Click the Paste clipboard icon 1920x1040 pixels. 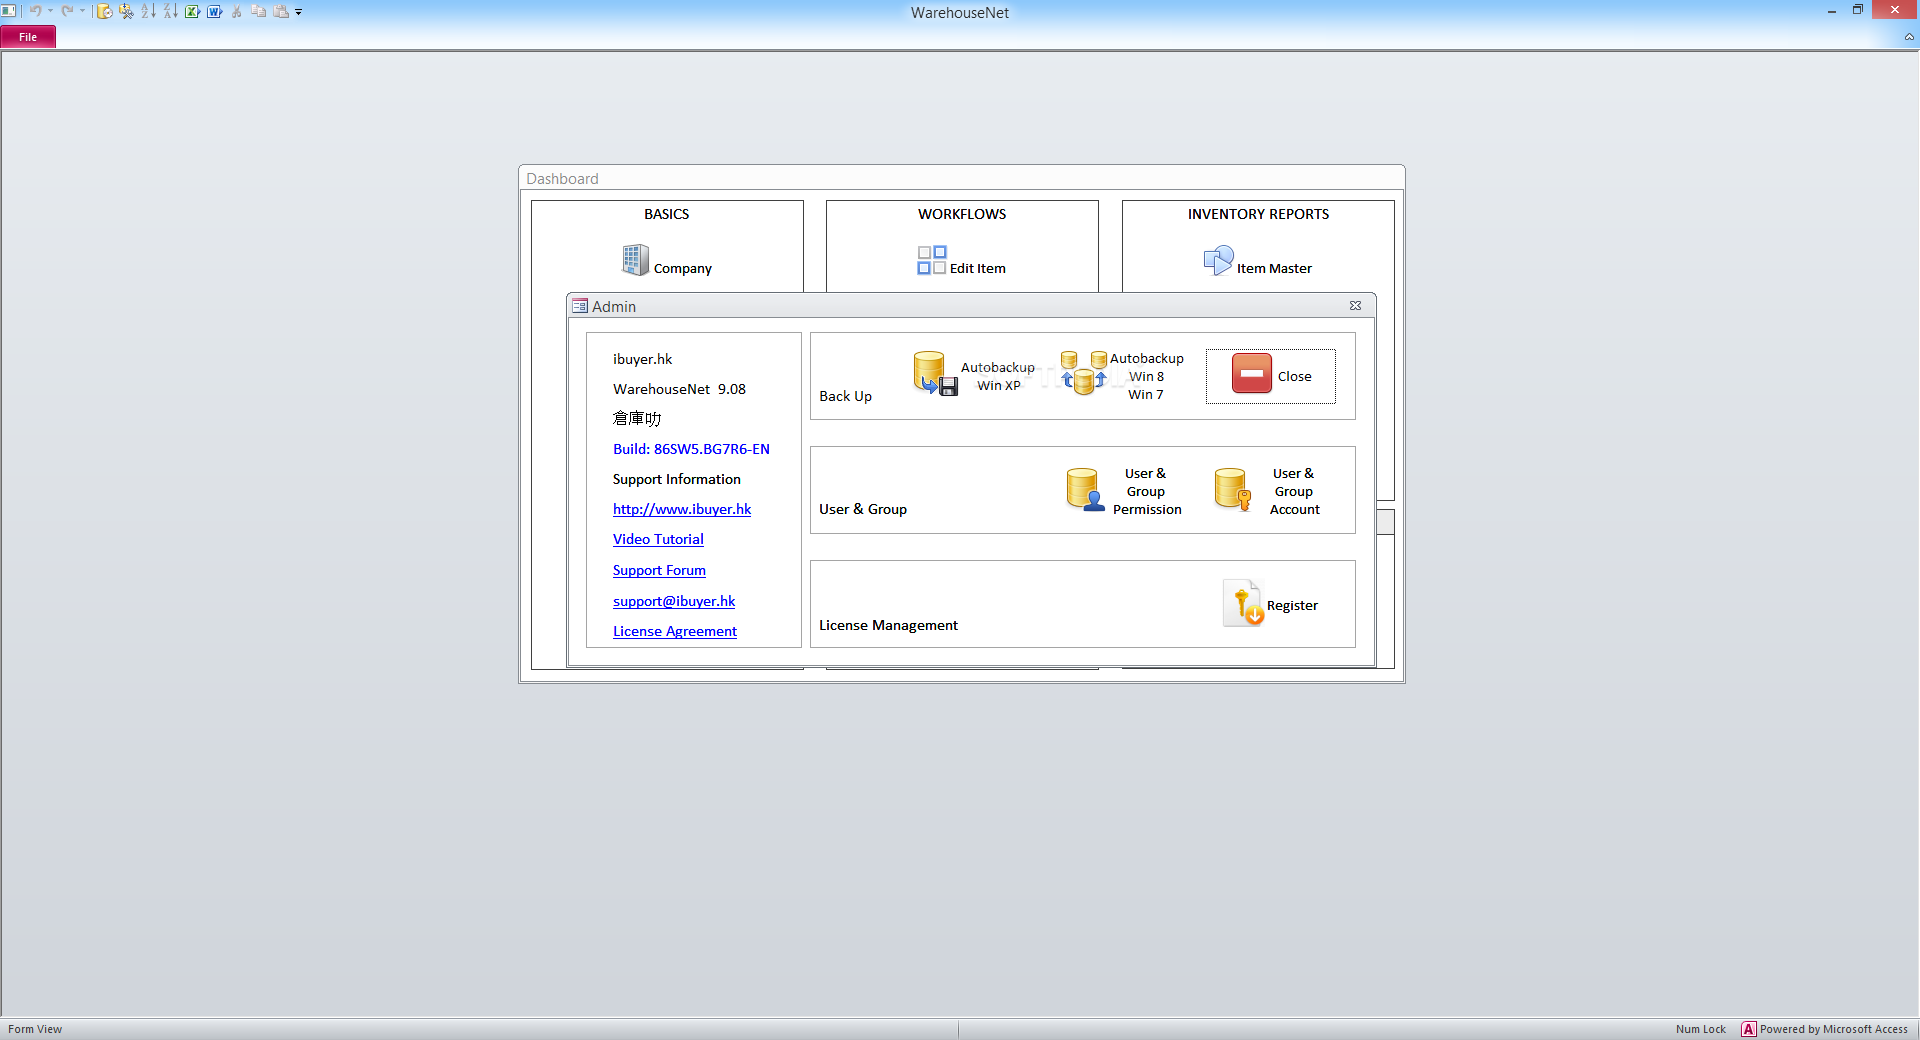click(x=281, y=11)
